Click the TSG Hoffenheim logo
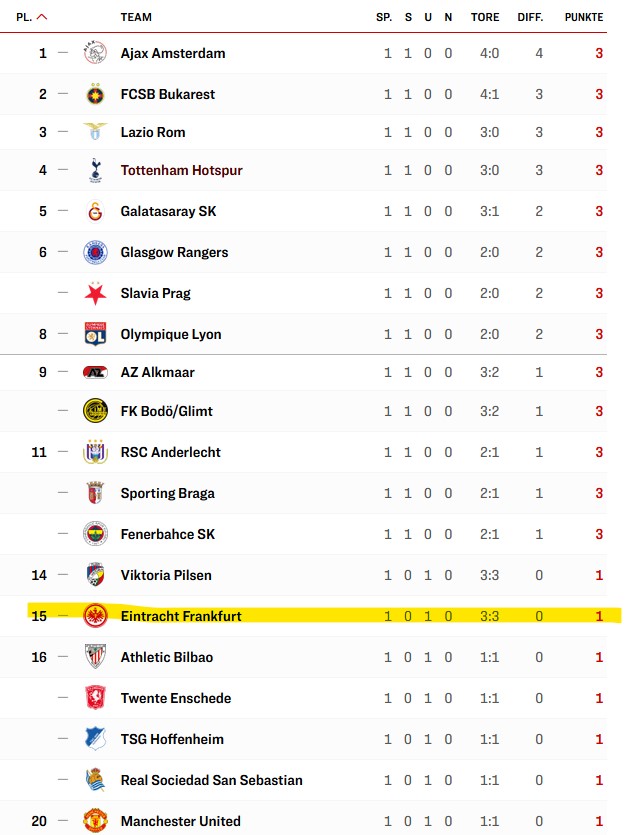 click(x=95, y=739)
